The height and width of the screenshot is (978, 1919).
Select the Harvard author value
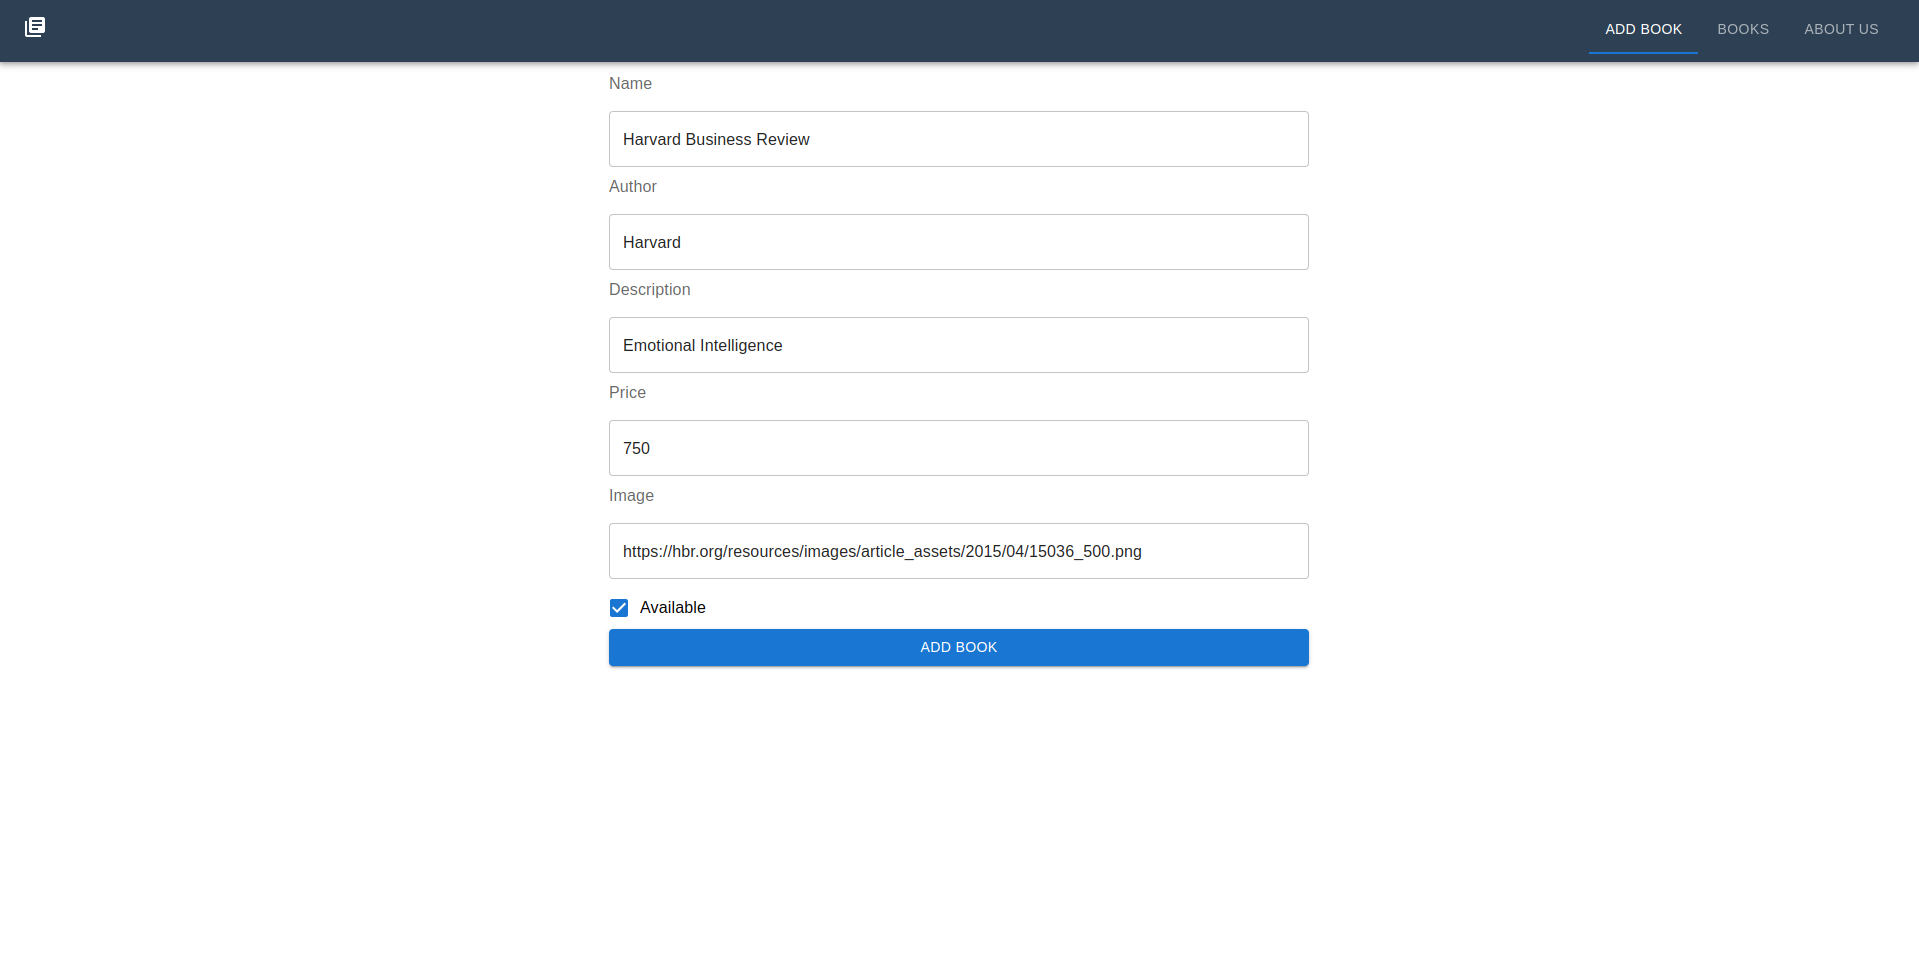coord(651,242)
